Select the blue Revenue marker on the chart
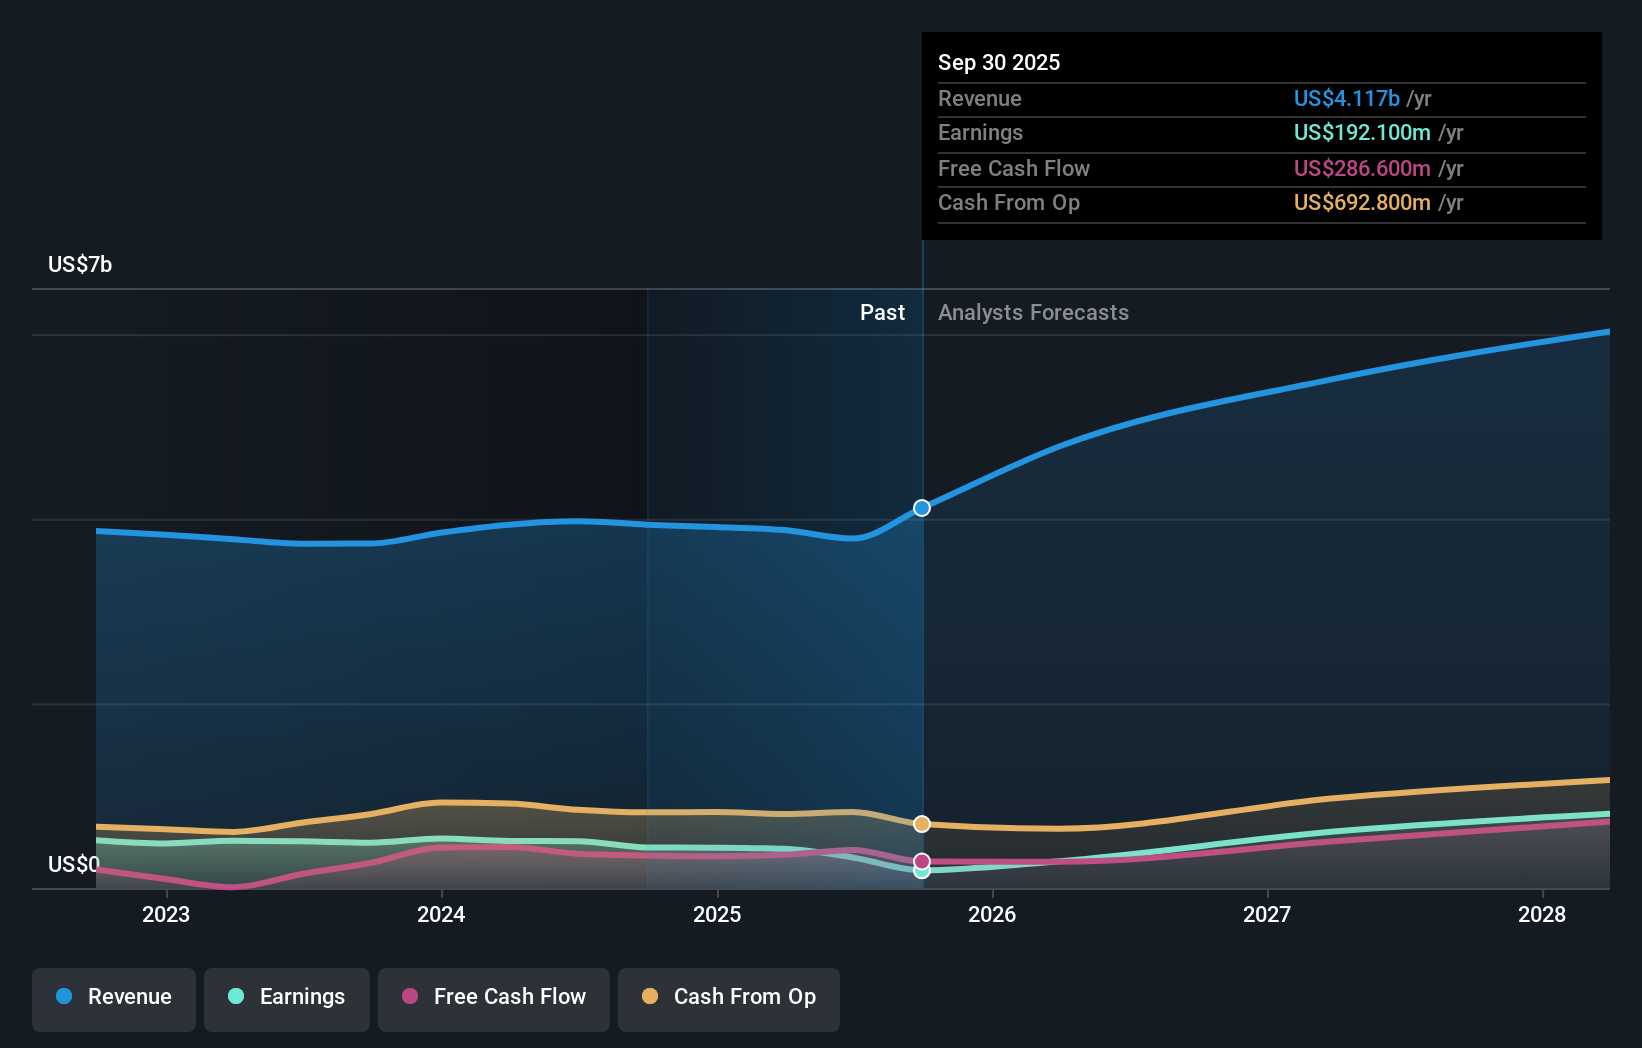 [920, 507]
